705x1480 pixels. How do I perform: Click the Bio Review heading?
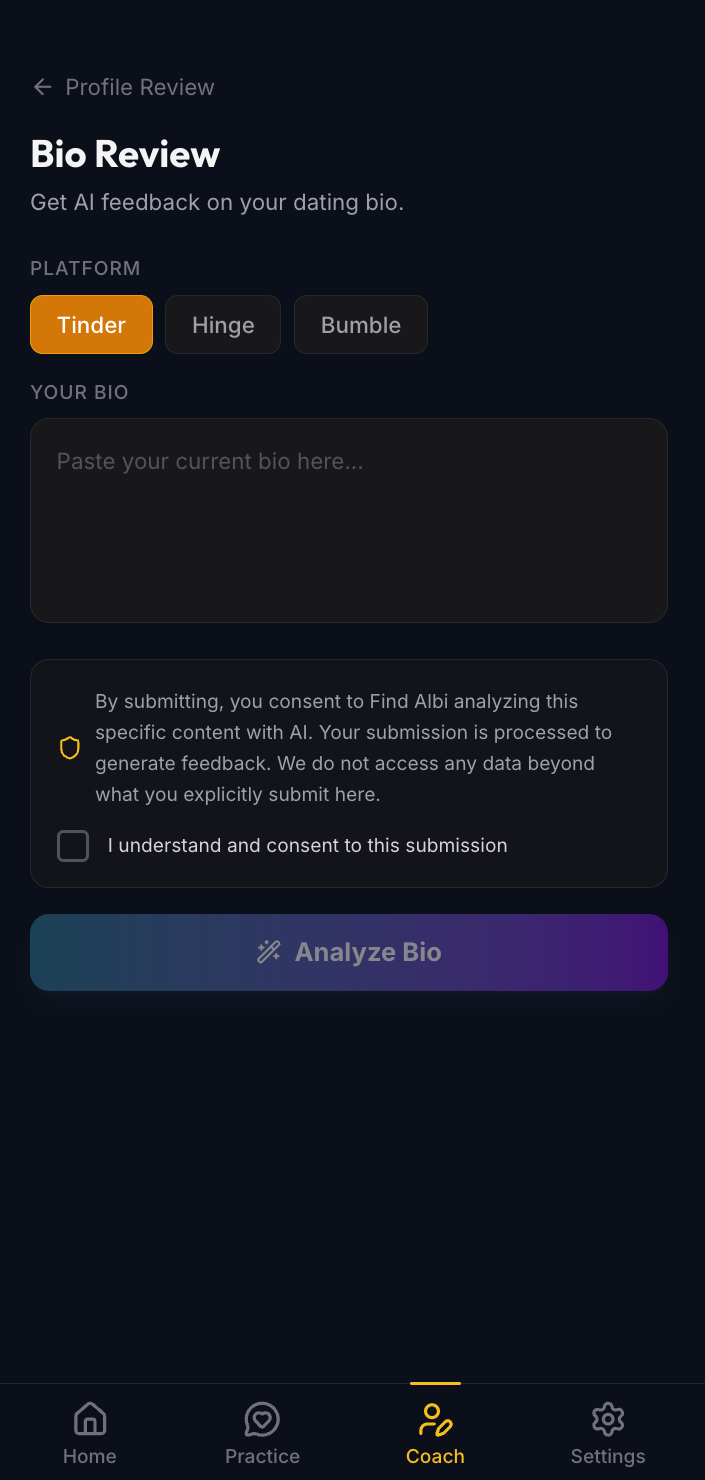(x=125, y=154)
